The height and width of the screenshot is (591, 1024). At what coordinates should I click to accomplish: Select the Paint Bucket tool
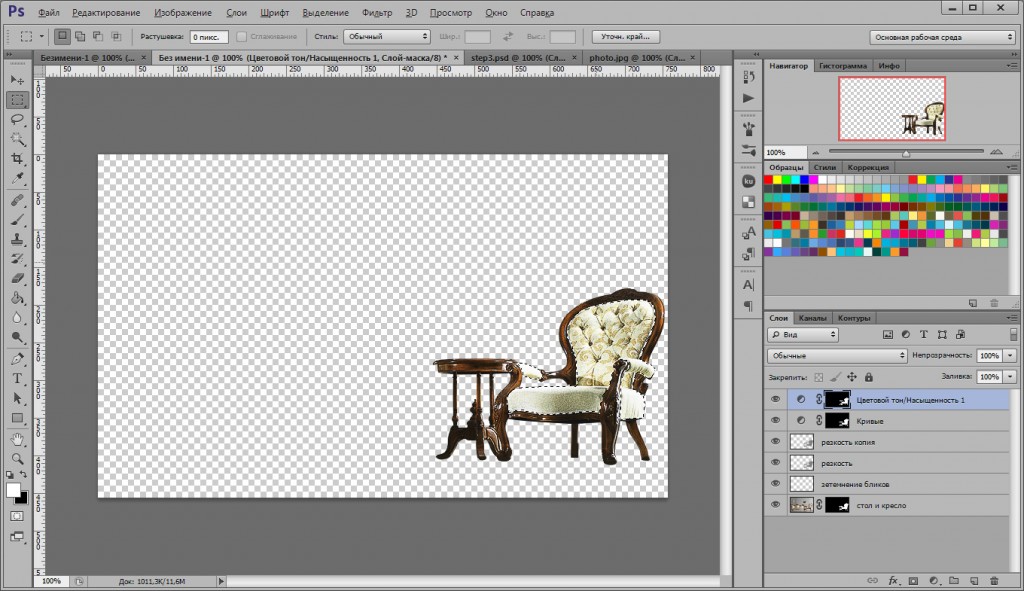click(17, 298)
